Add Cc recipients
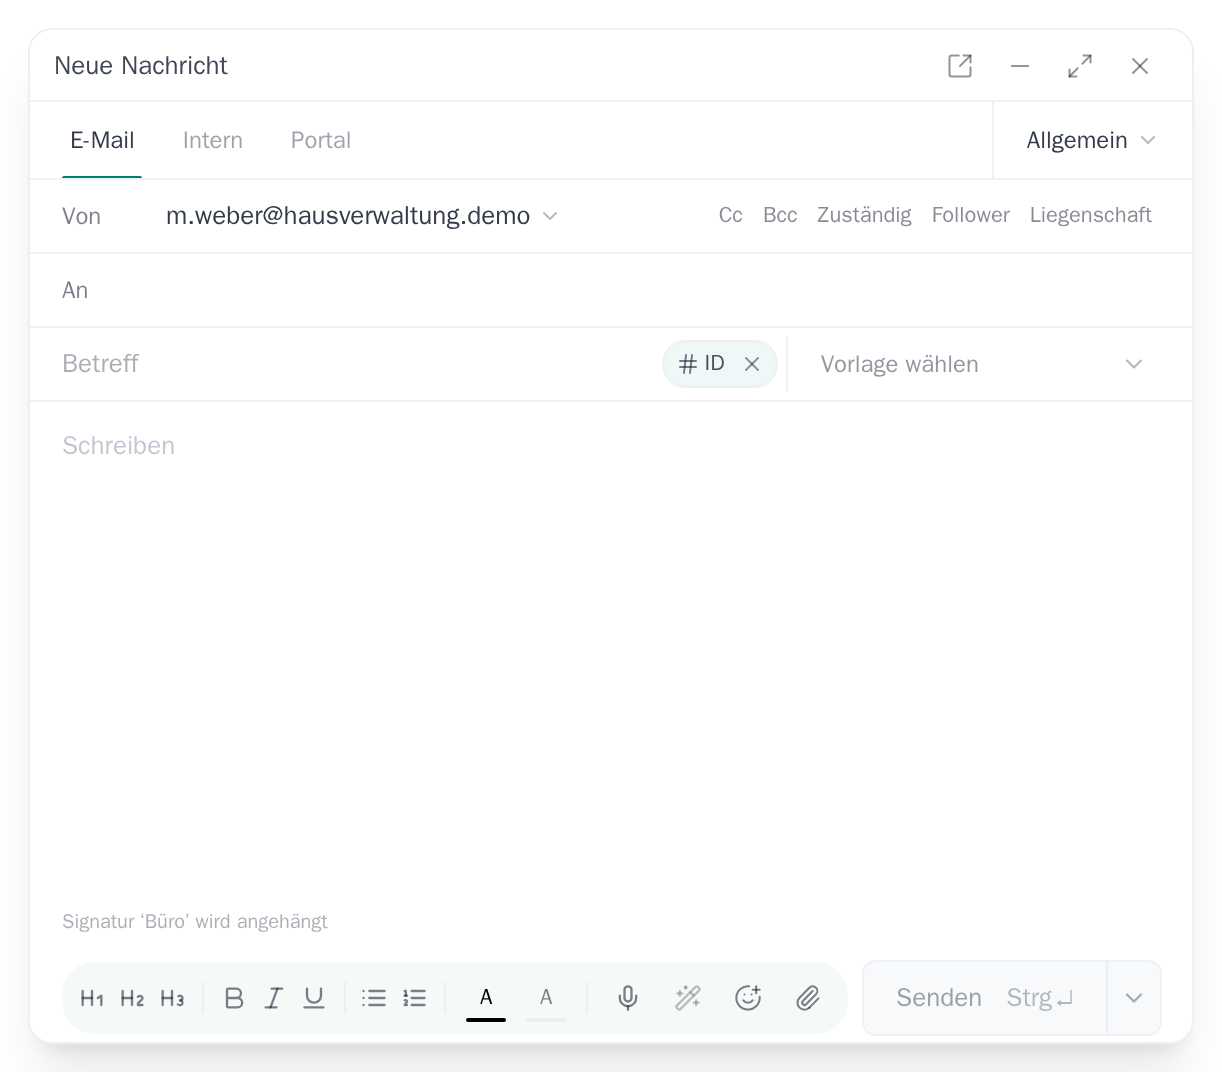Screen dimensions: 1222x1072 (731, 216)
